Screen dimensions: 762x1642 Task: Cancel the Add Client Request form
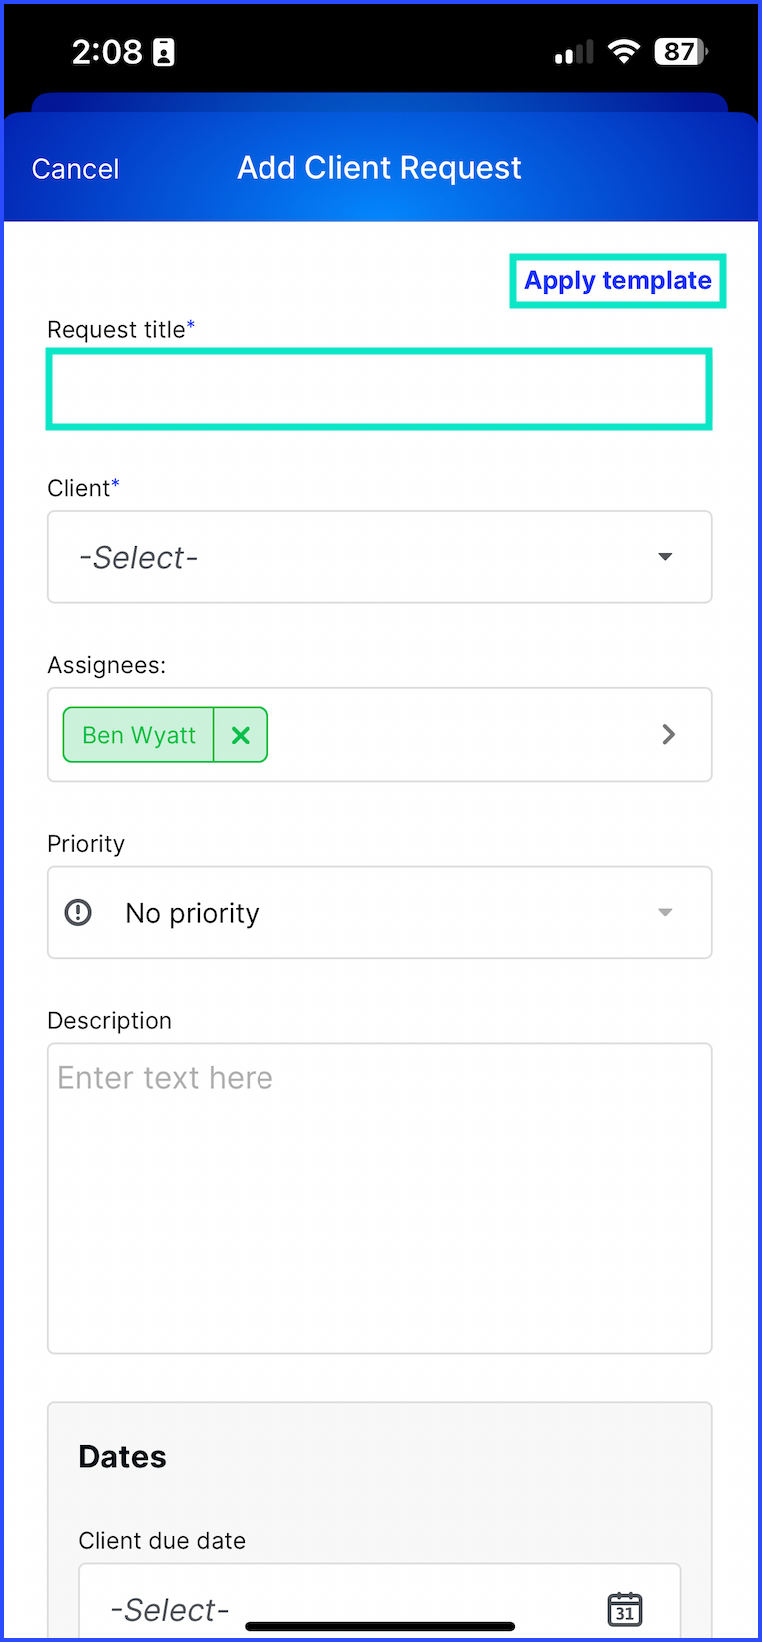click(75, 169)
